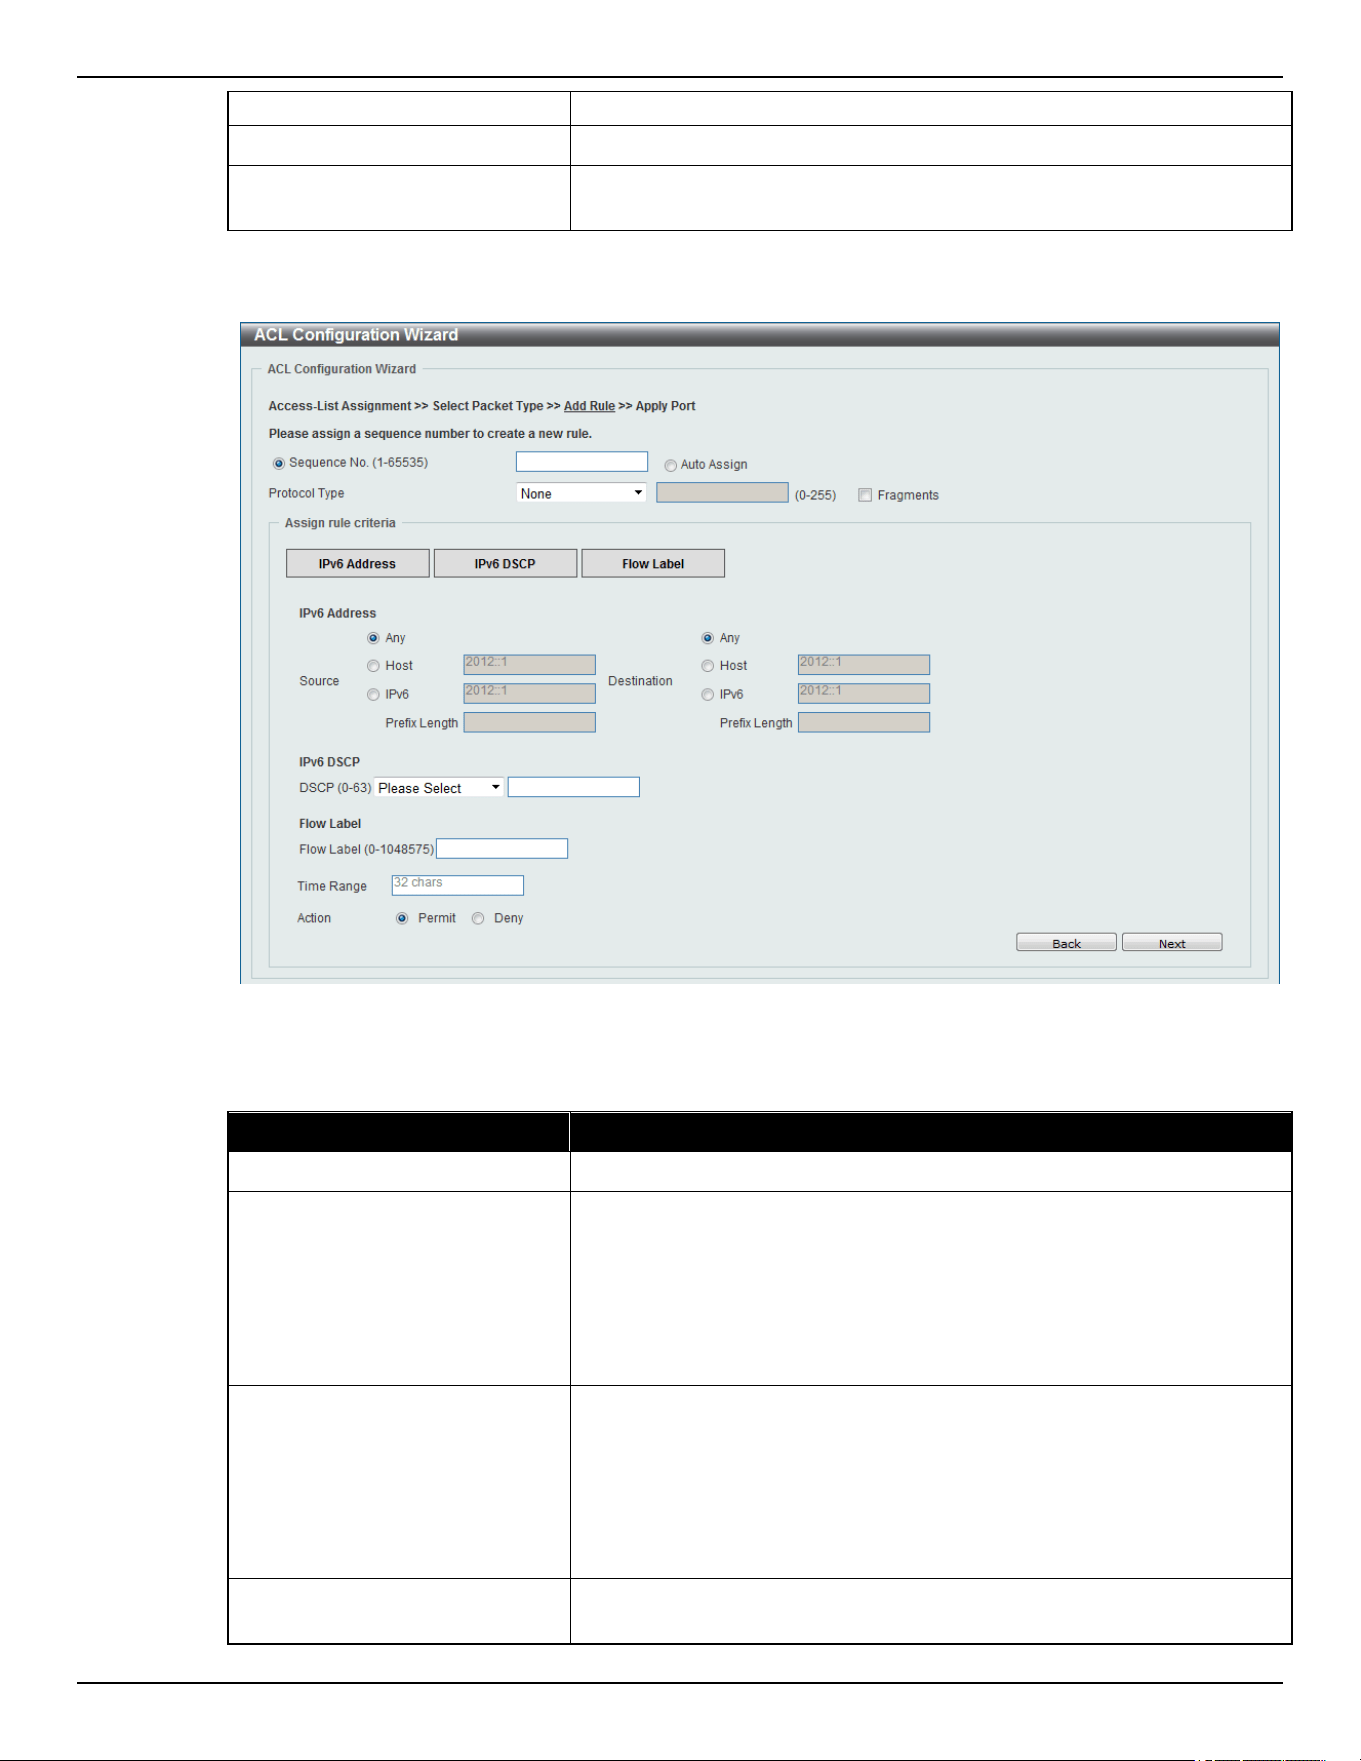Click the 'ACL Configuration Wizard' title bar text

[x=356, y=335]
